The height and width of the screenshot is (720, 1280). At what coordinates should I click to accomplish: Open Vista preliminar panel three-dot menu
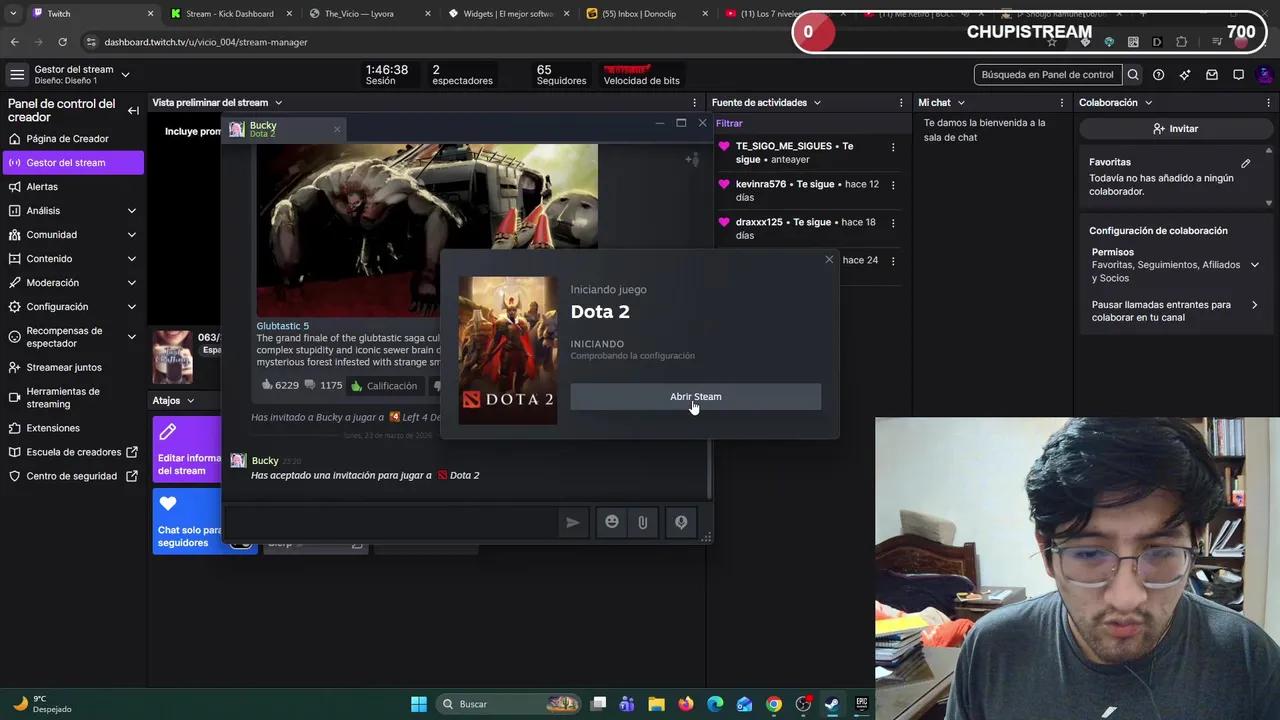(694, 103)
